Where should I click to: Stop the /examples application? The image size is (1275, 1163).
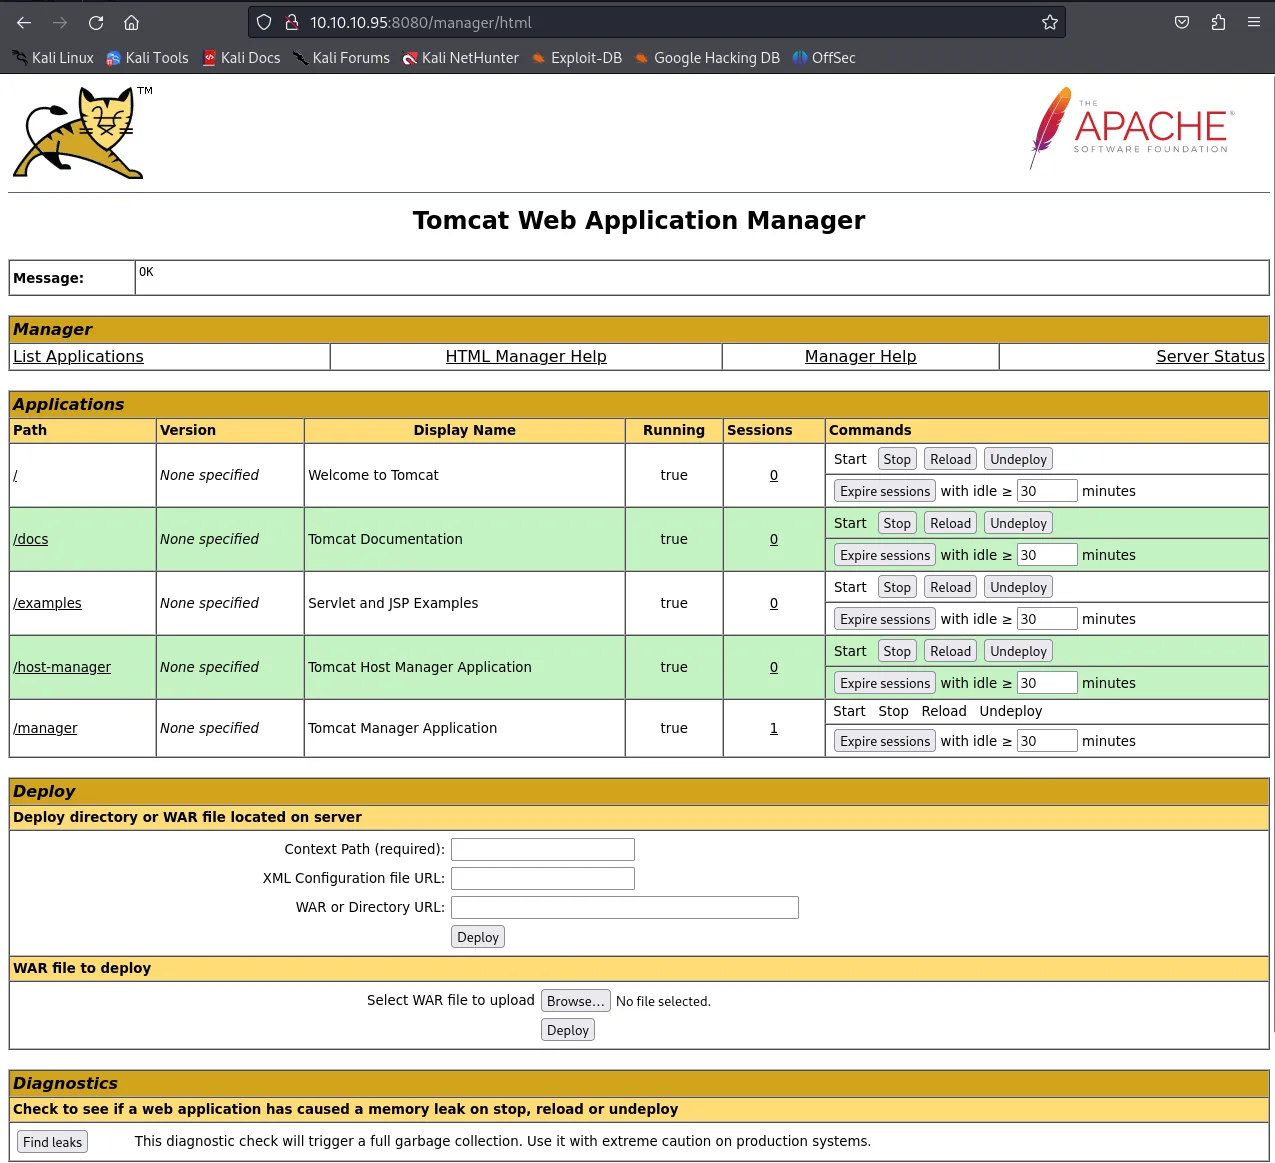[897, 587]
